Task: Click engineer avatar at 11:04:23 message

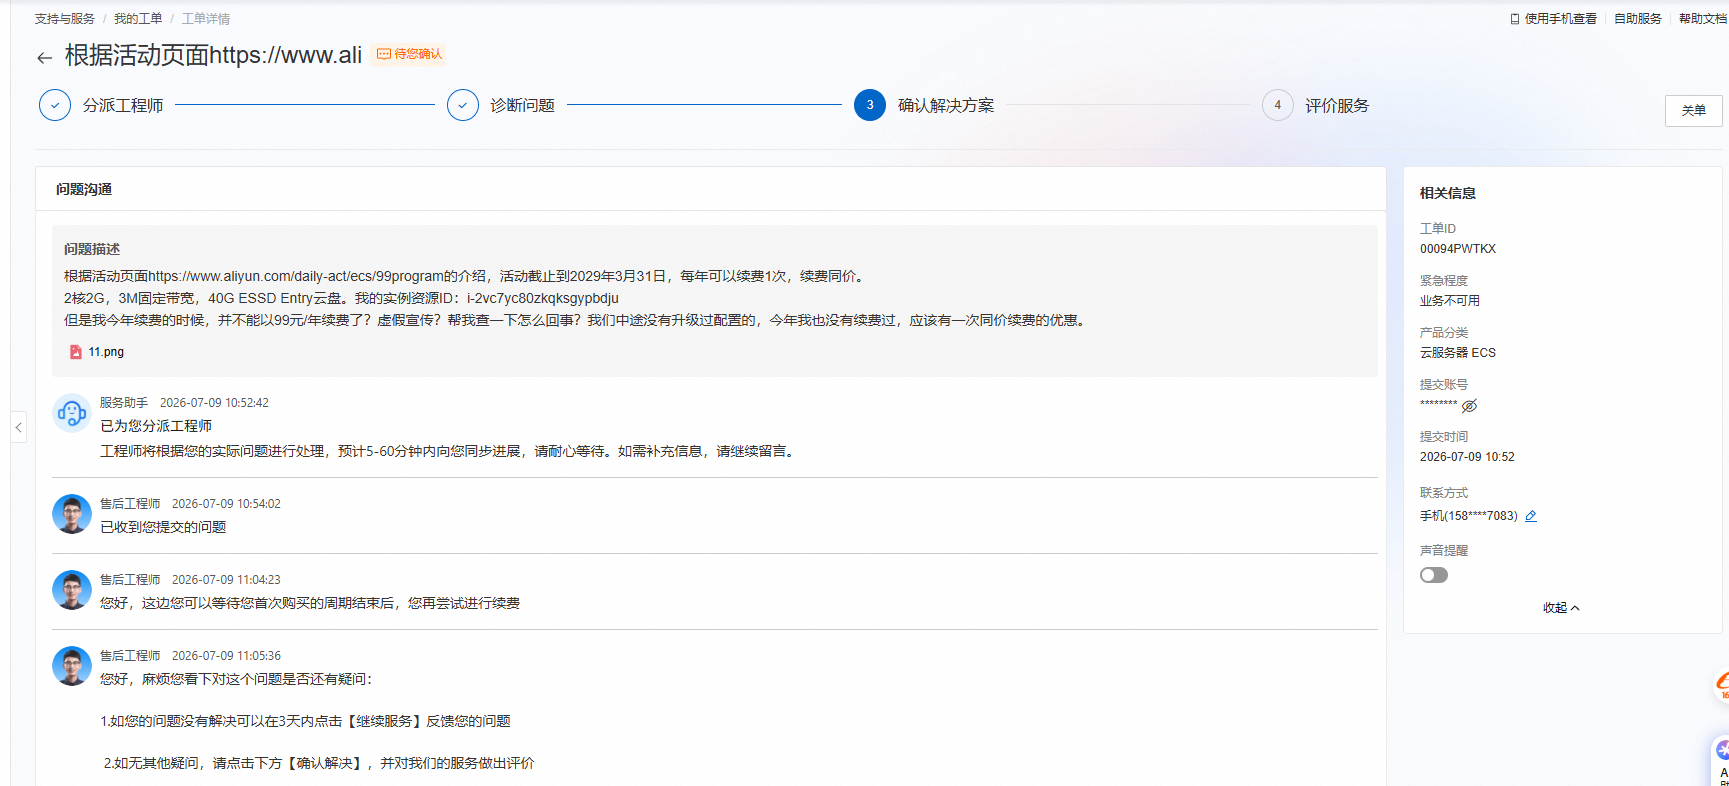Action: [x=72, y=590]
